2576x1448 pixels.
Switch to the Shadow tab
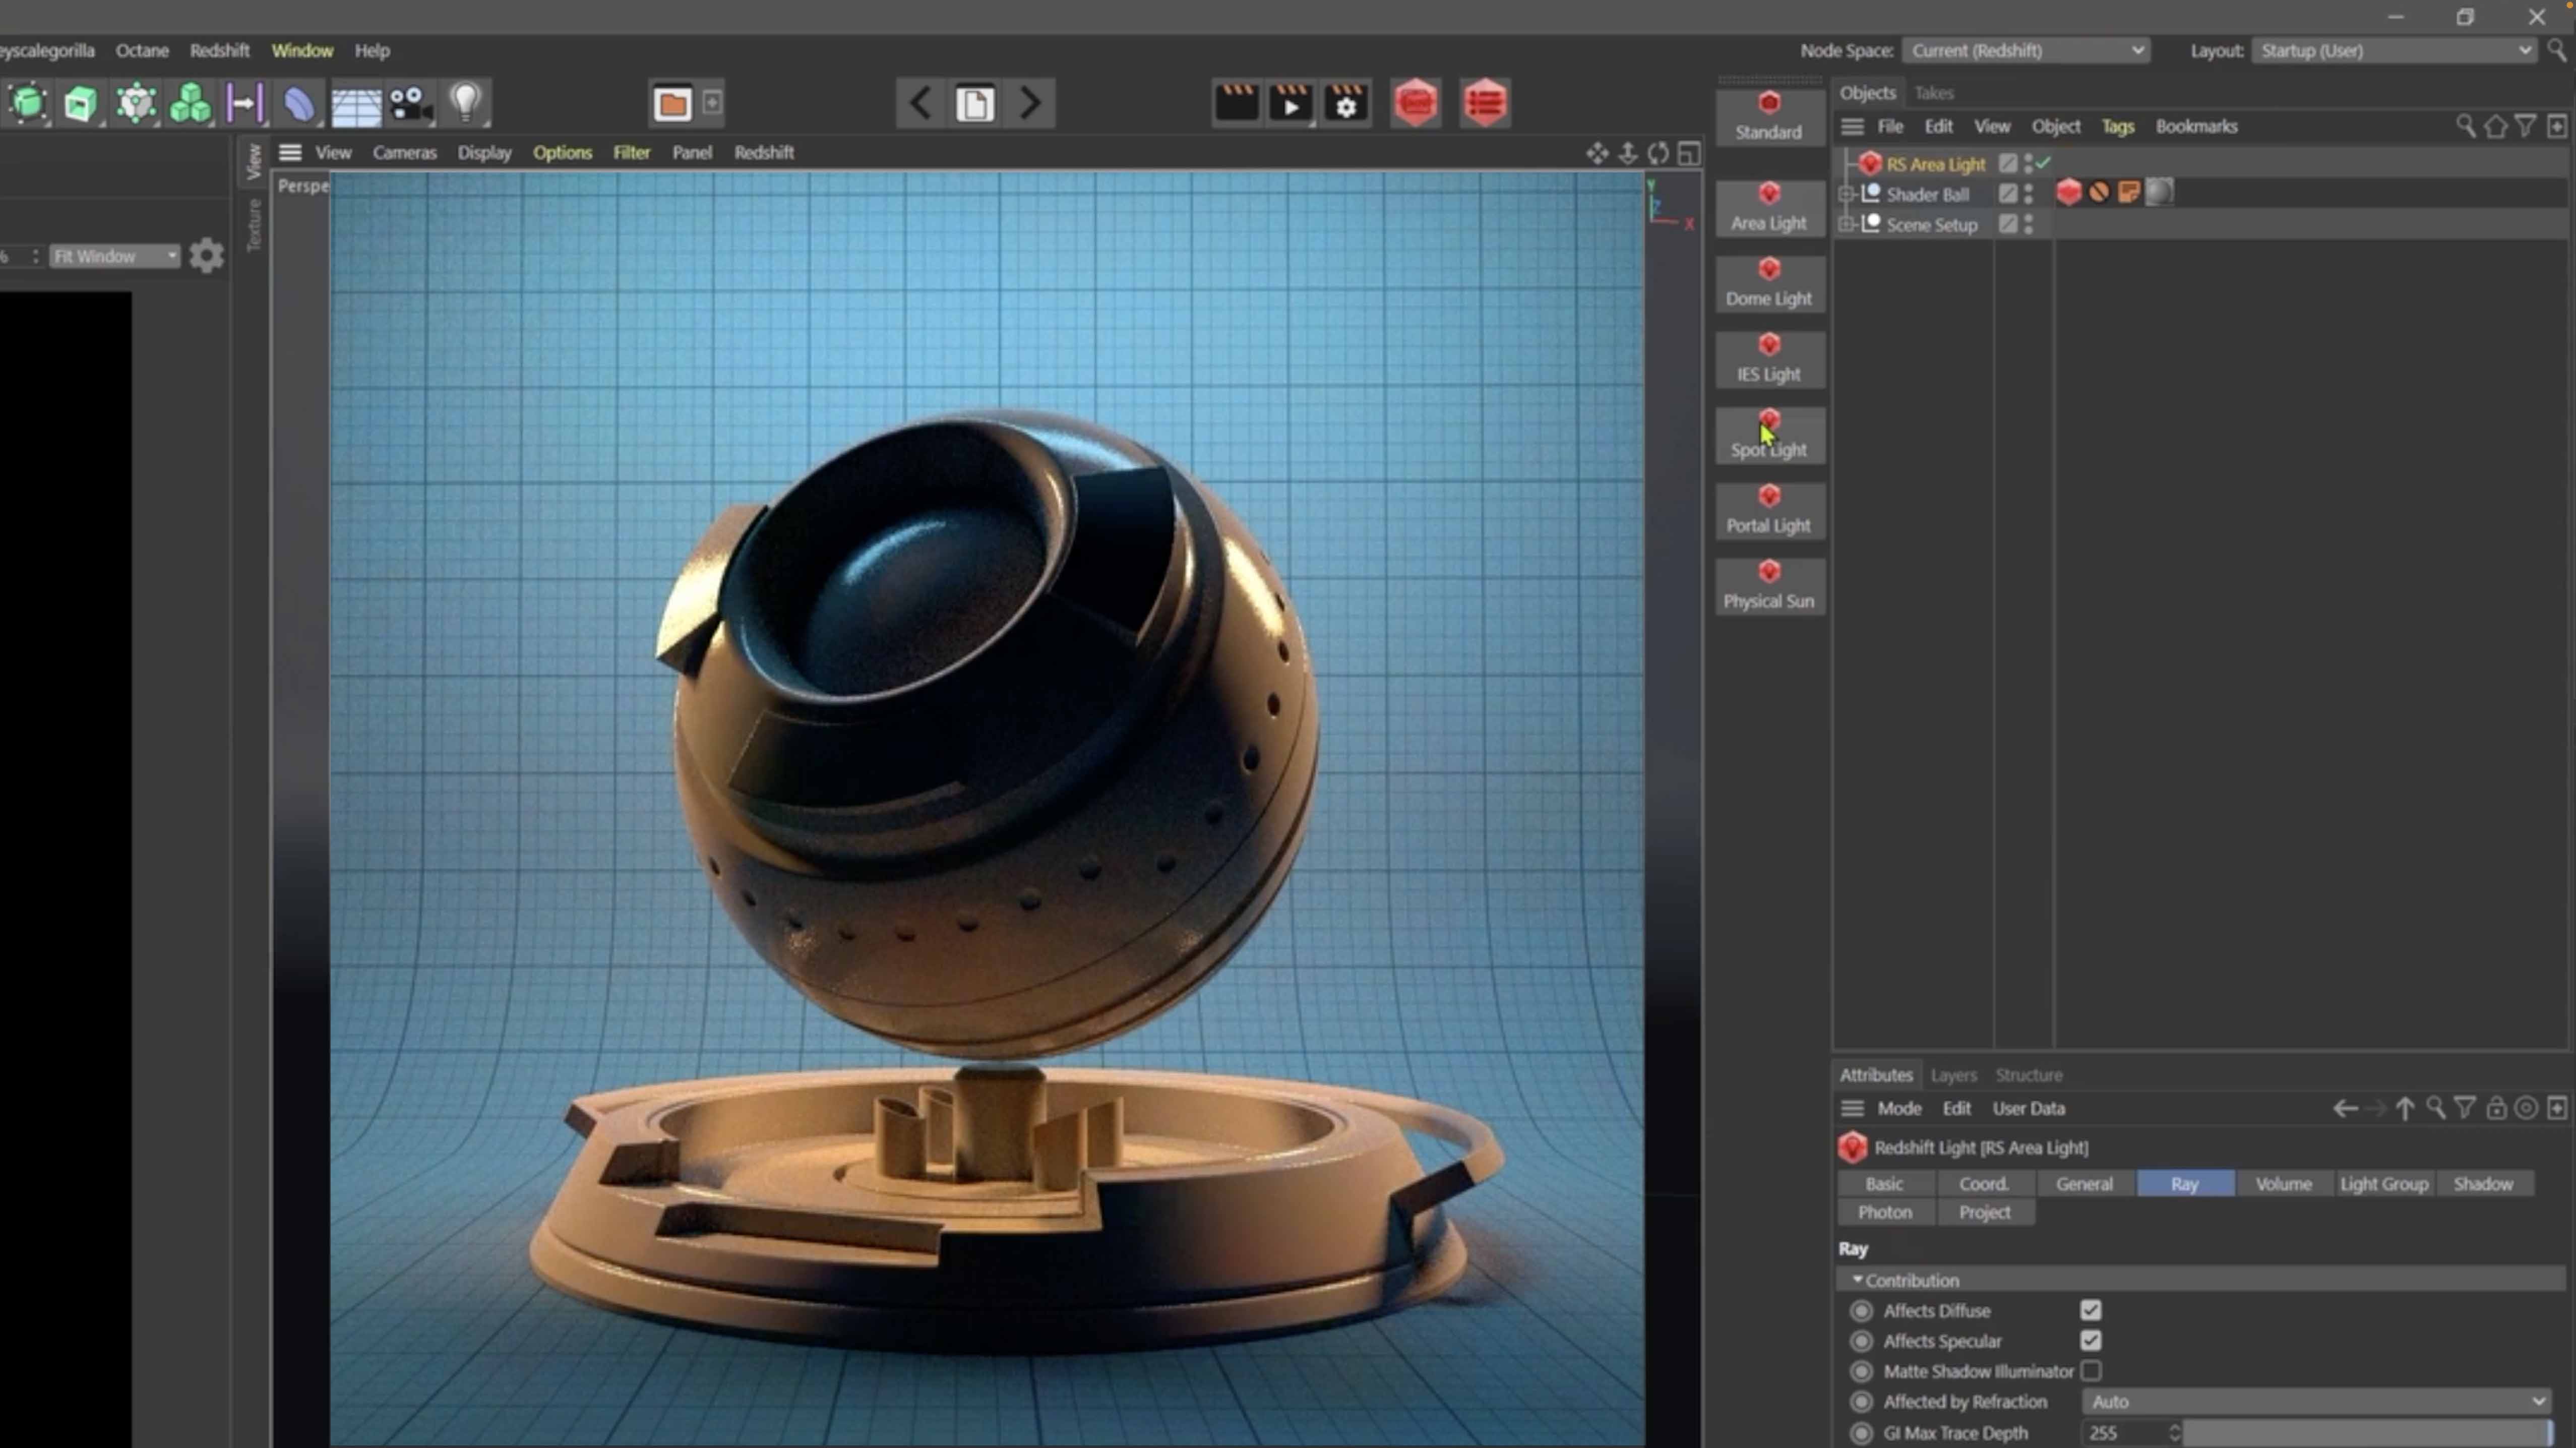point(2482,1183)
